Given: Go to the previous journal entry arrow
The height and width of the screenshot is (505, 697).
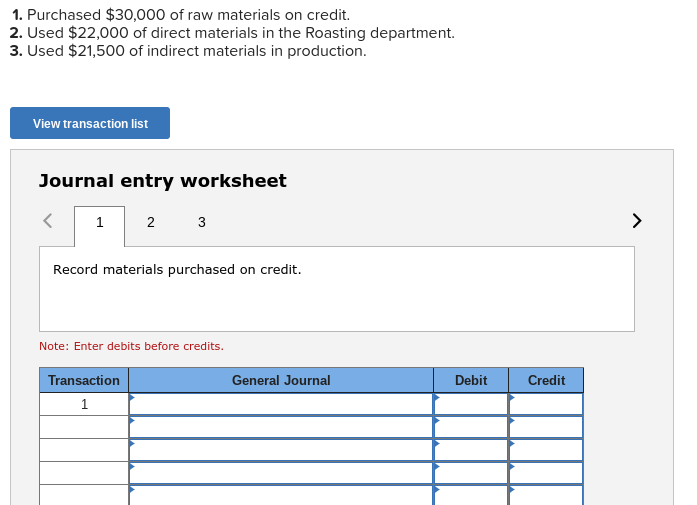Looking at the screenshot, I should point(48,220).
